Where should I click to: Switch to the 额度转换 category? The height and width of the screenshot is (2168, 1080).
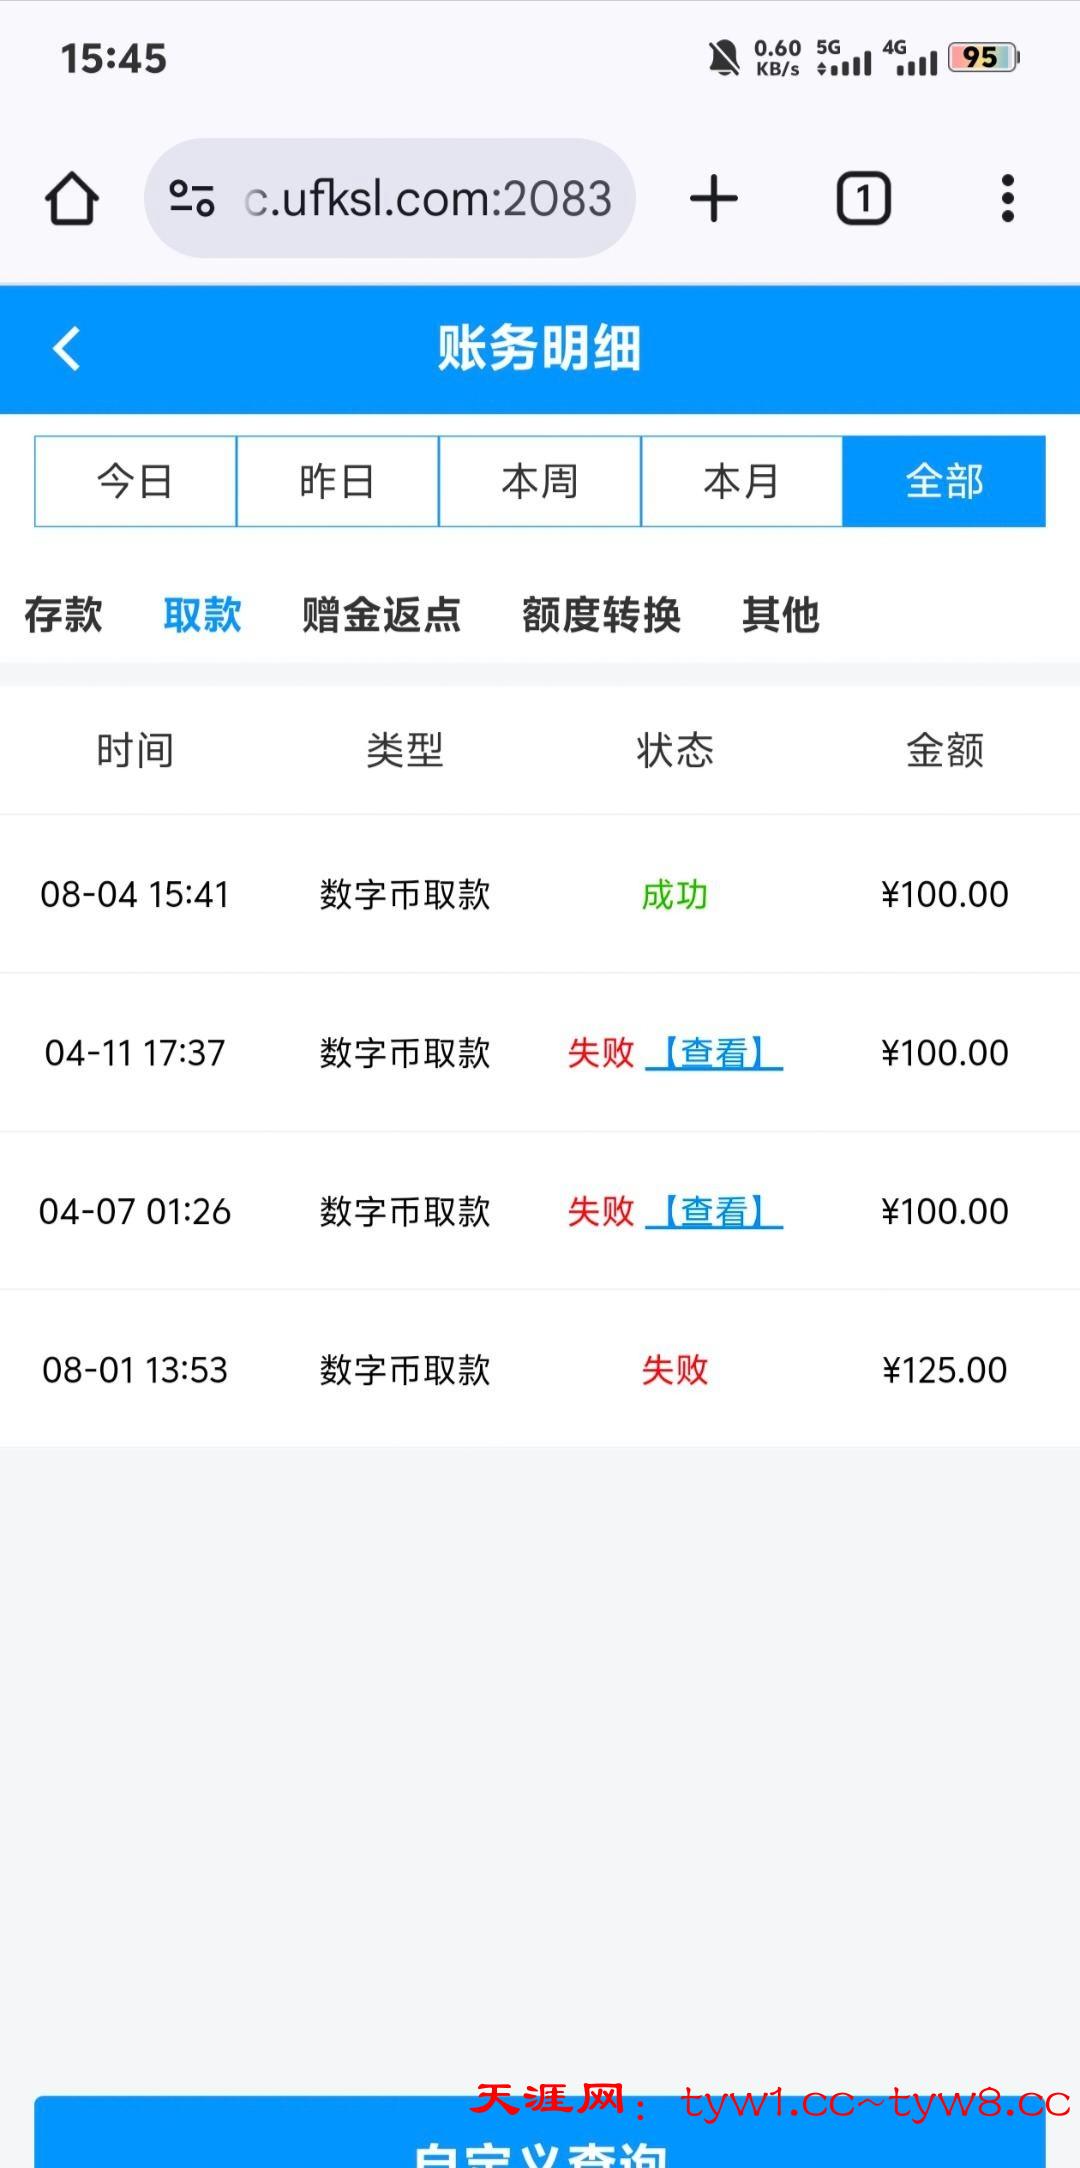(x=601, y=614)
